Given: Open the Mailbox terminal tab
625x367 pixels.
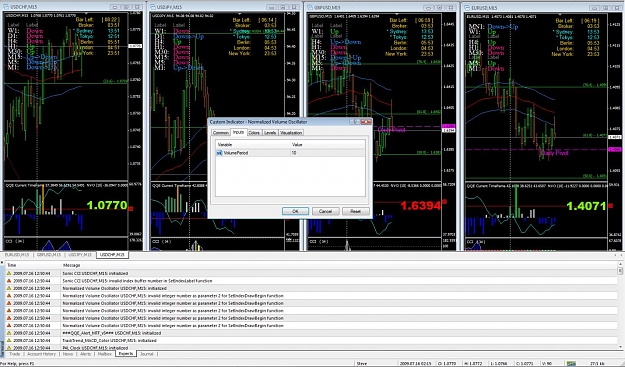Looking at the screenshot, I should [104, 354].
